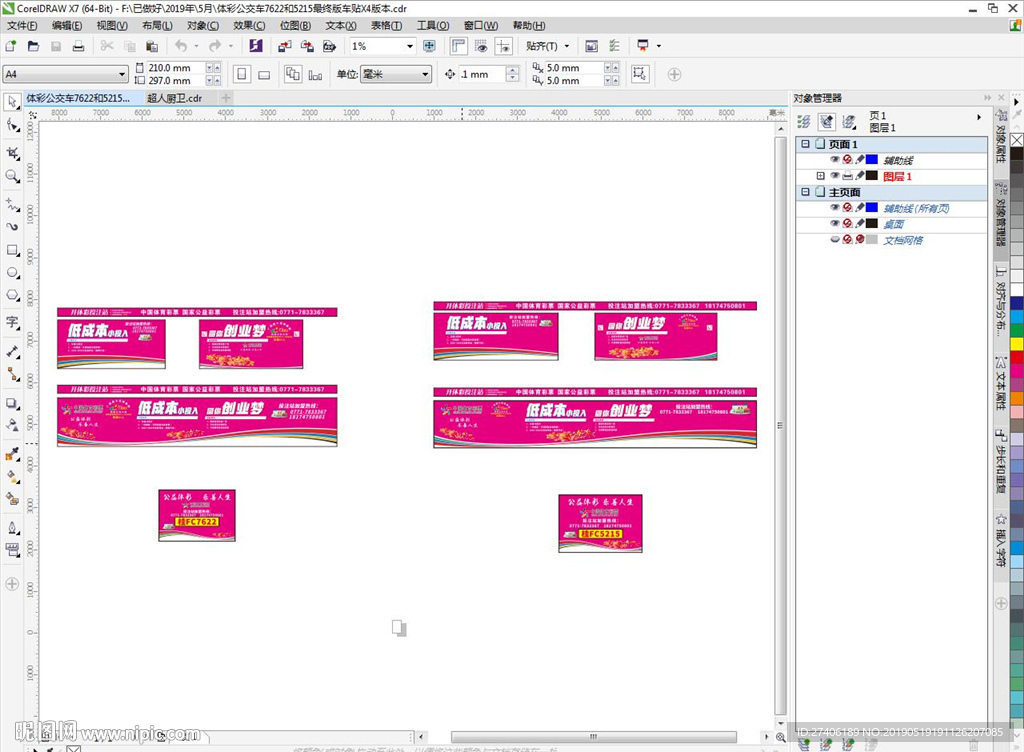This screenshot has width=1024, height=752.
Task: Open the 文件(F) menu
Action: [22, 25]
